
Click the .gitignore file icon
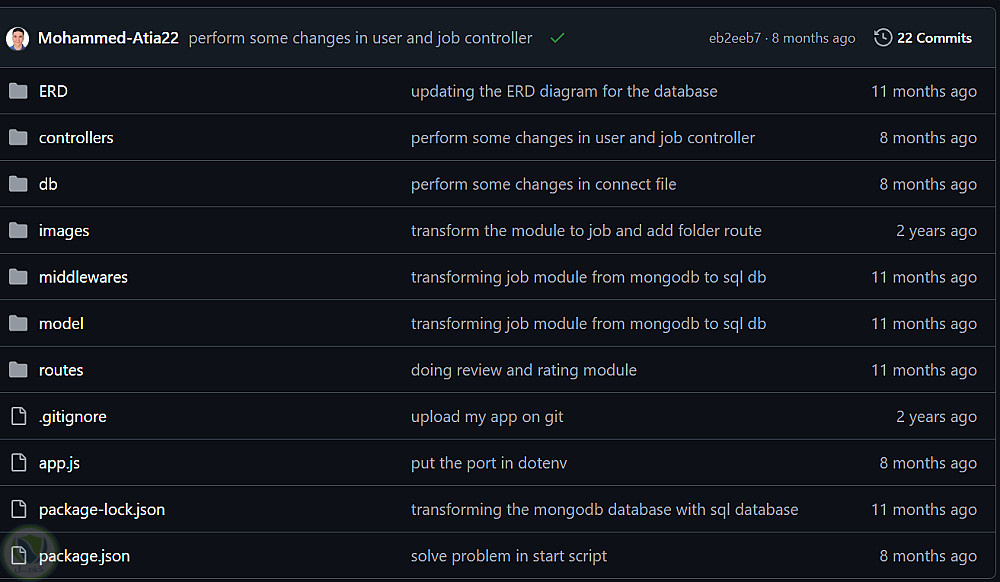tap(18, 417)
